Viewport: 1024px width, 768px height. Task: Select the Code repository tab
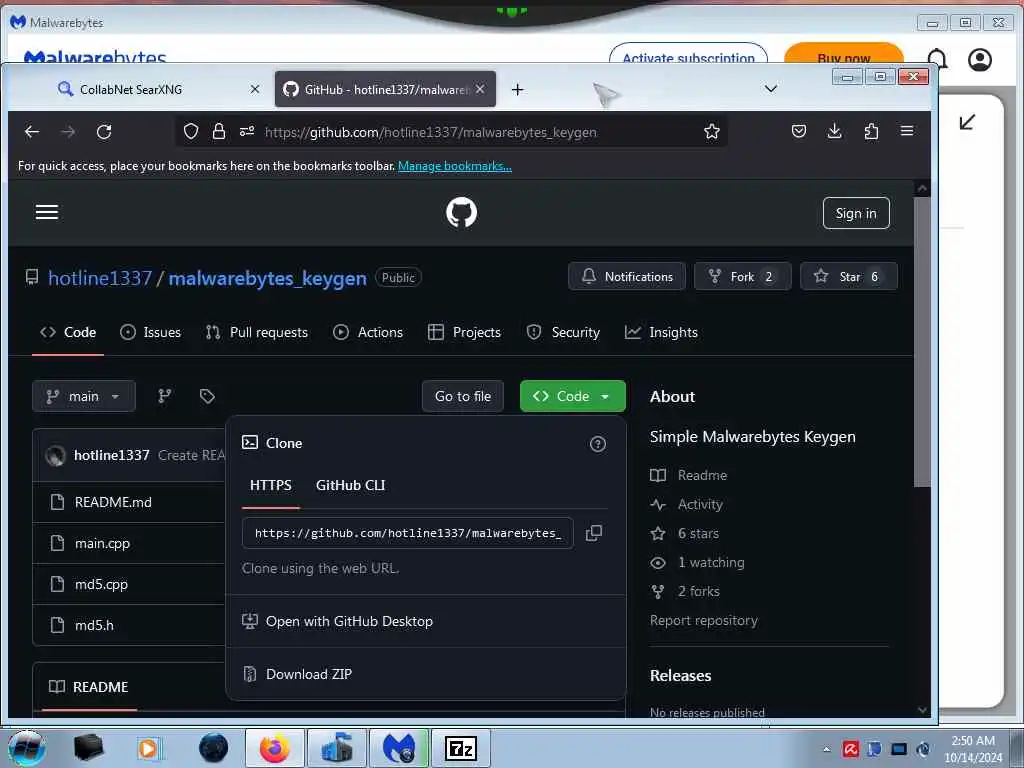(x=68, y=332)
